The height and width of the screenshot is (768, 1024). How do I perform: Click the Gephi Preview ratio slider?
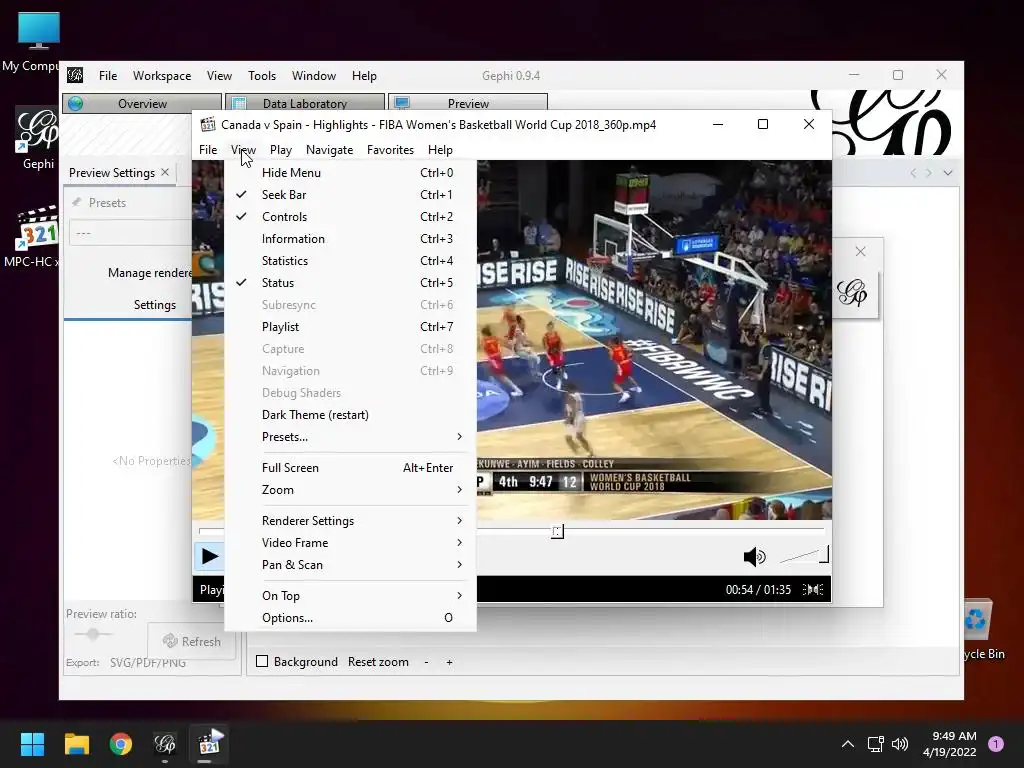point(93,633)
